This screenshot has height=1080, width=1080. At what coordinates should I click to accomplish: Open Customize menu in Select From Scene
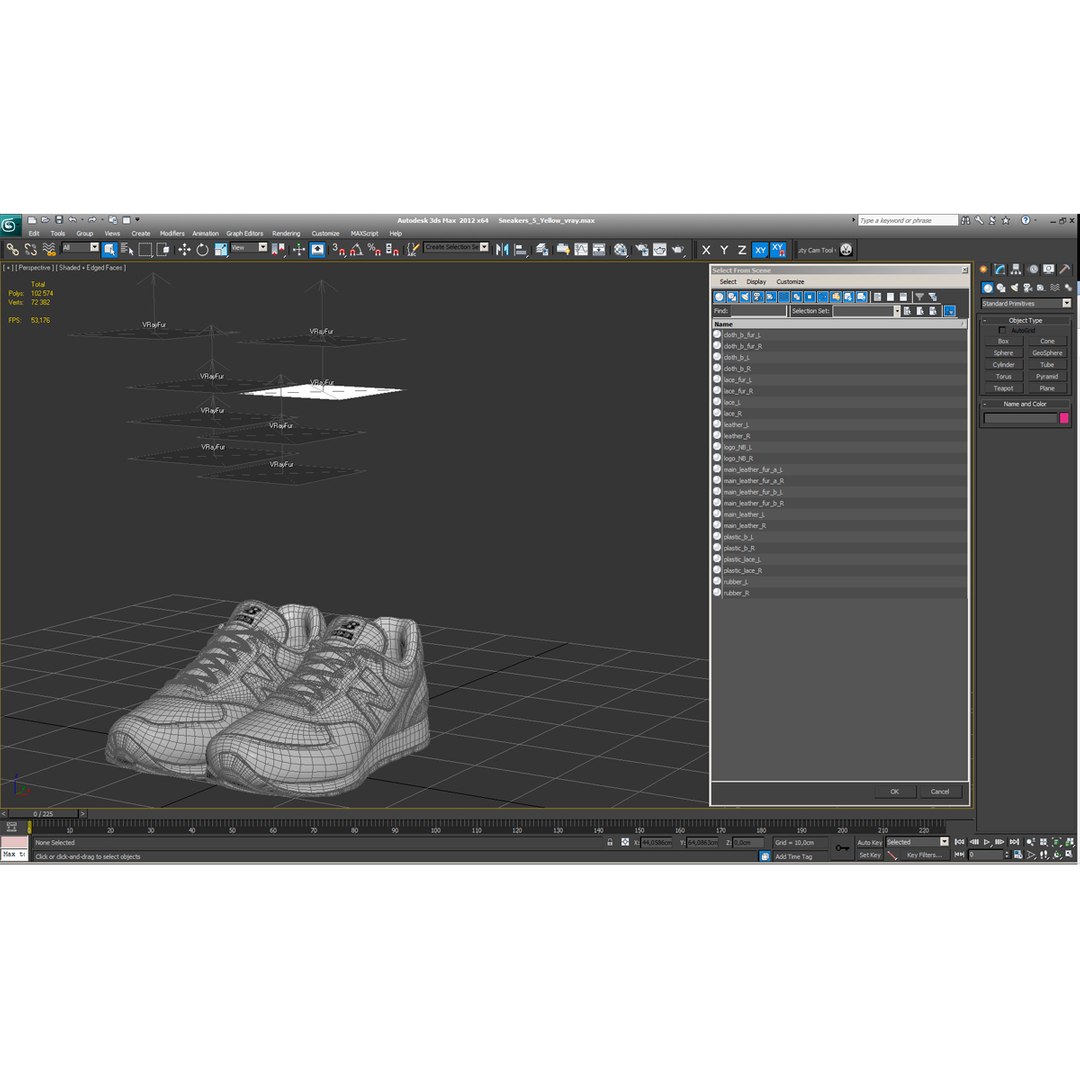tap(790, 282)
